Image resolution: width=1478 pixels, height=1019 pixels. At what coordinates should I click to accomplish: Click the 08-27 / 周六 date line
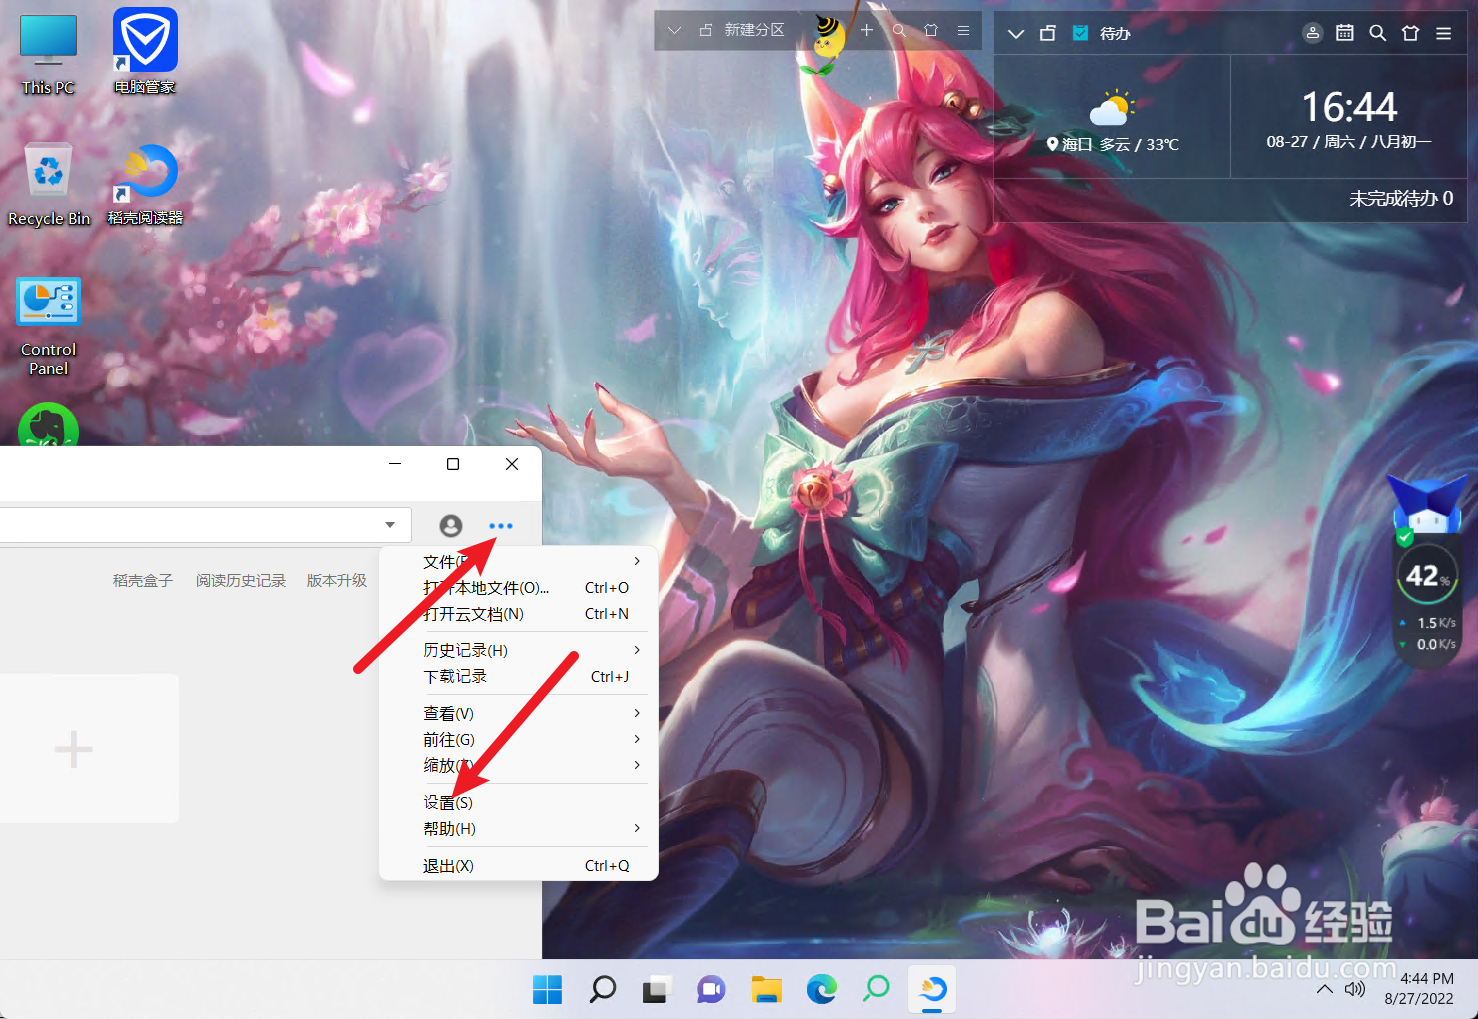[x=1349, y=142]
